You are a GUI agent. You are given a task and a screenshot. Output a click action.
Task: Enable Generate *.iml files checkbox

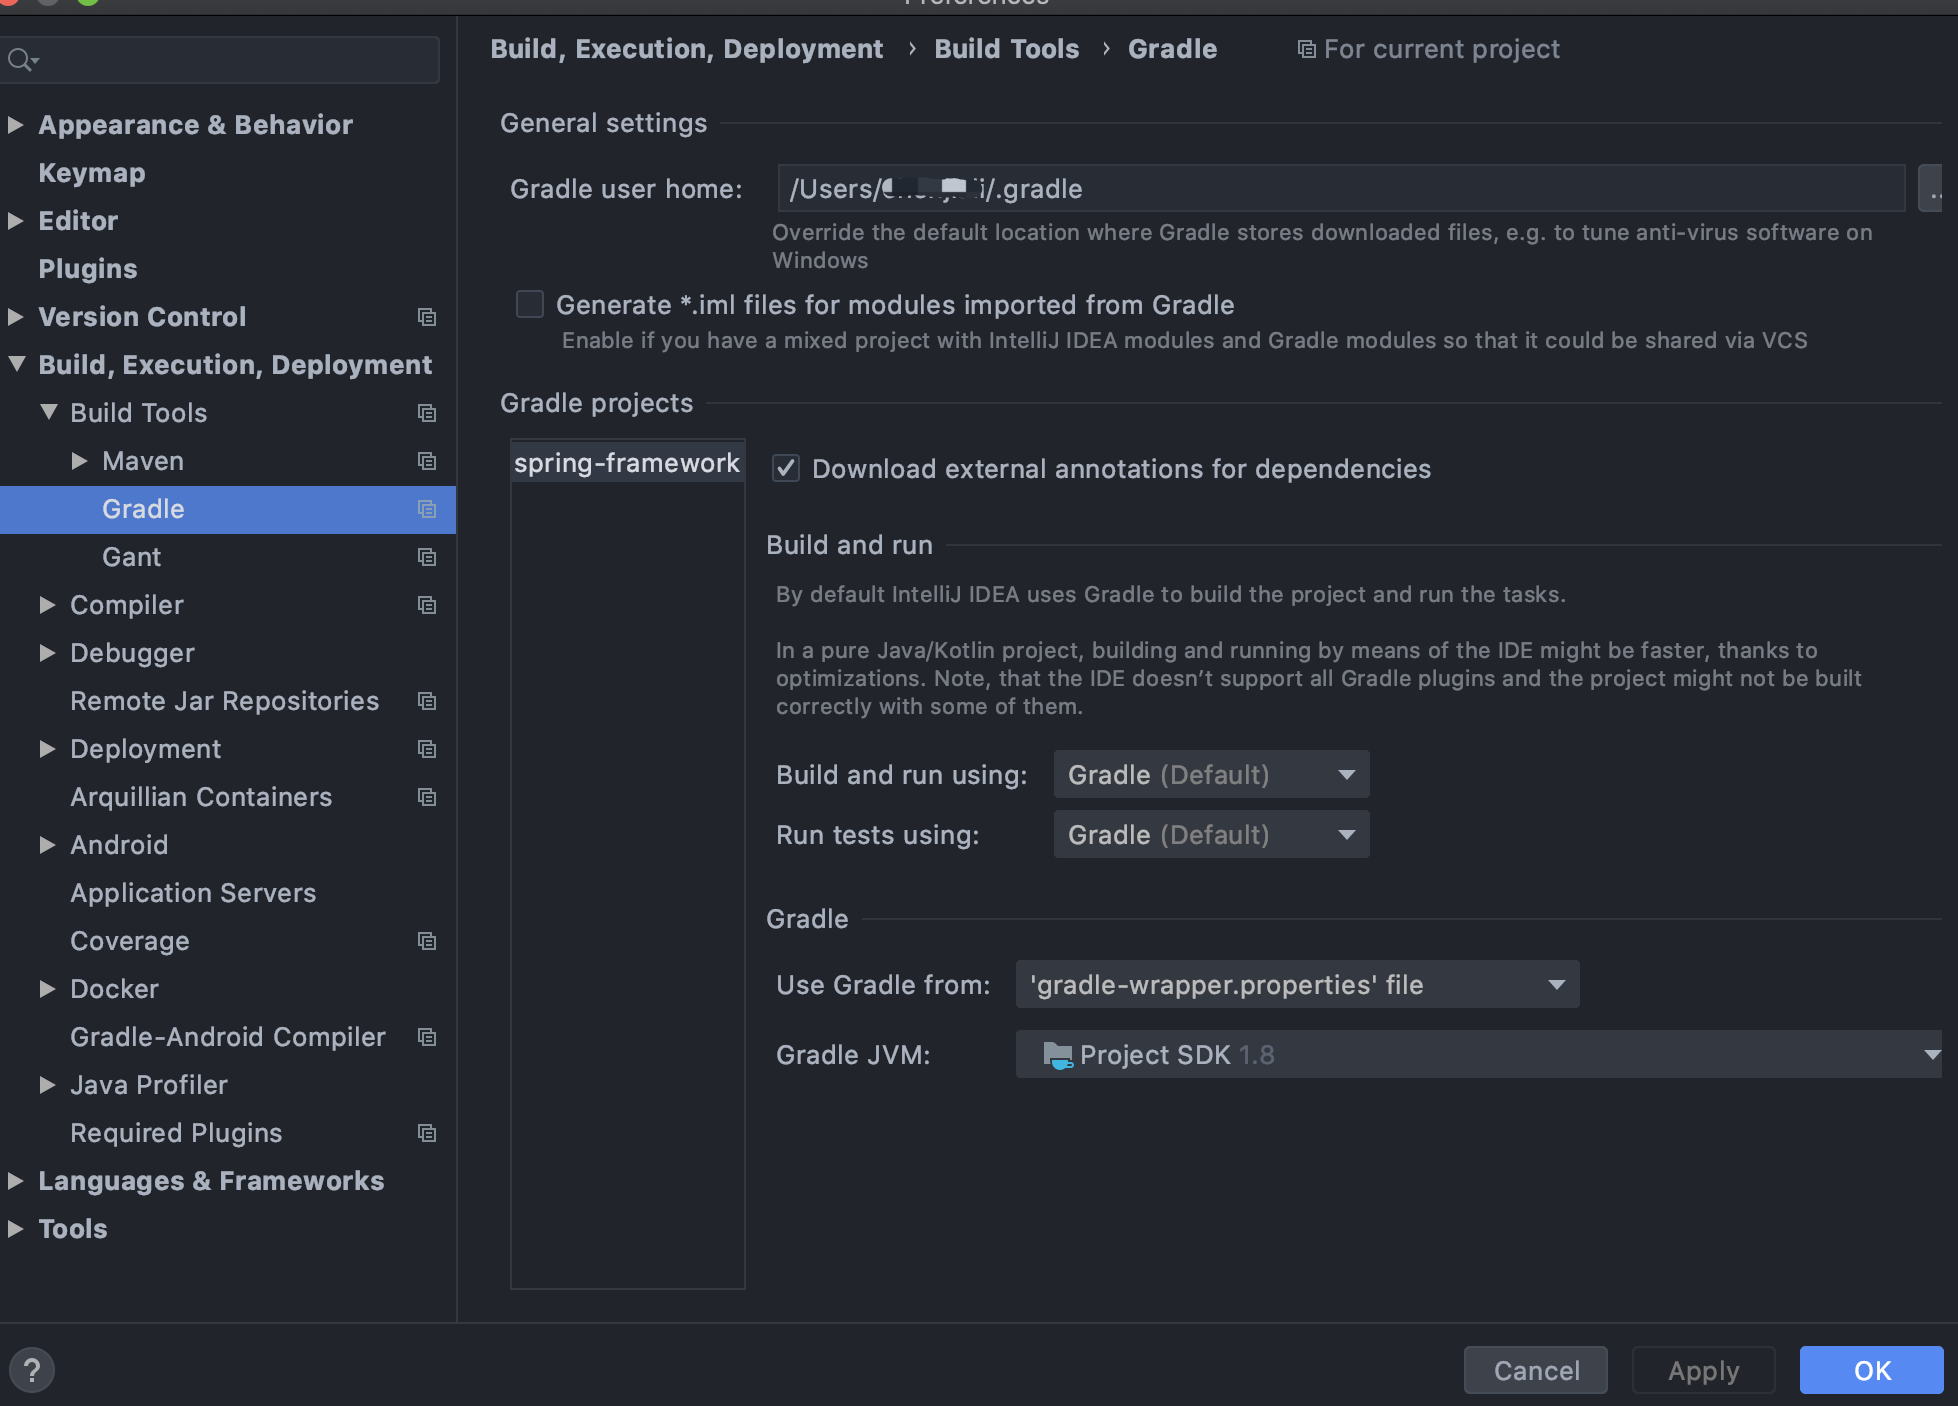pos(530,304)
